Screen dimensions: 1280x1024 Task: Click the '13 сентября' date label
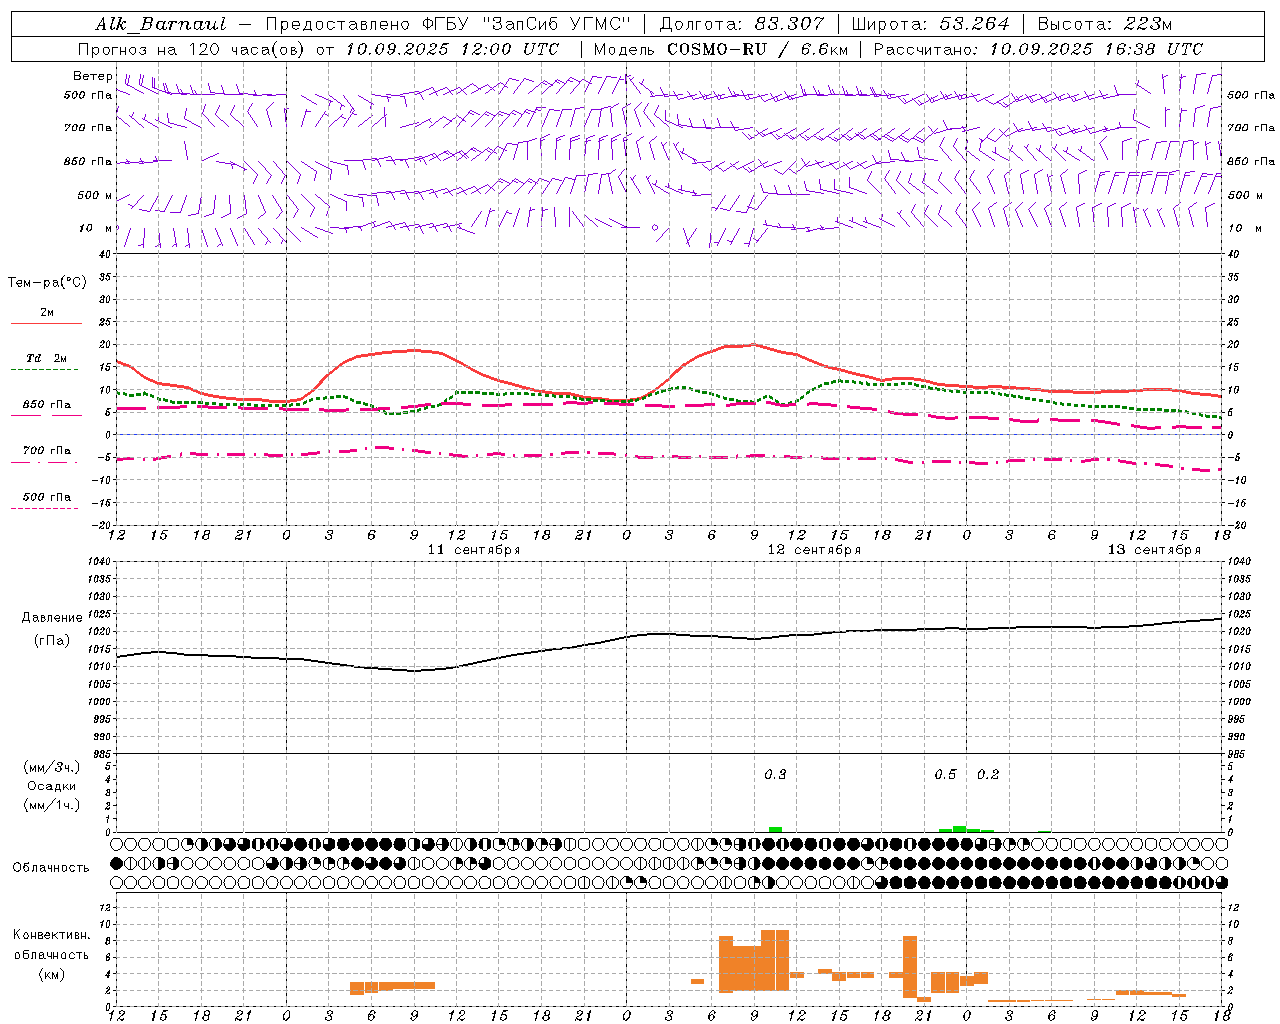coord(1154,550)
